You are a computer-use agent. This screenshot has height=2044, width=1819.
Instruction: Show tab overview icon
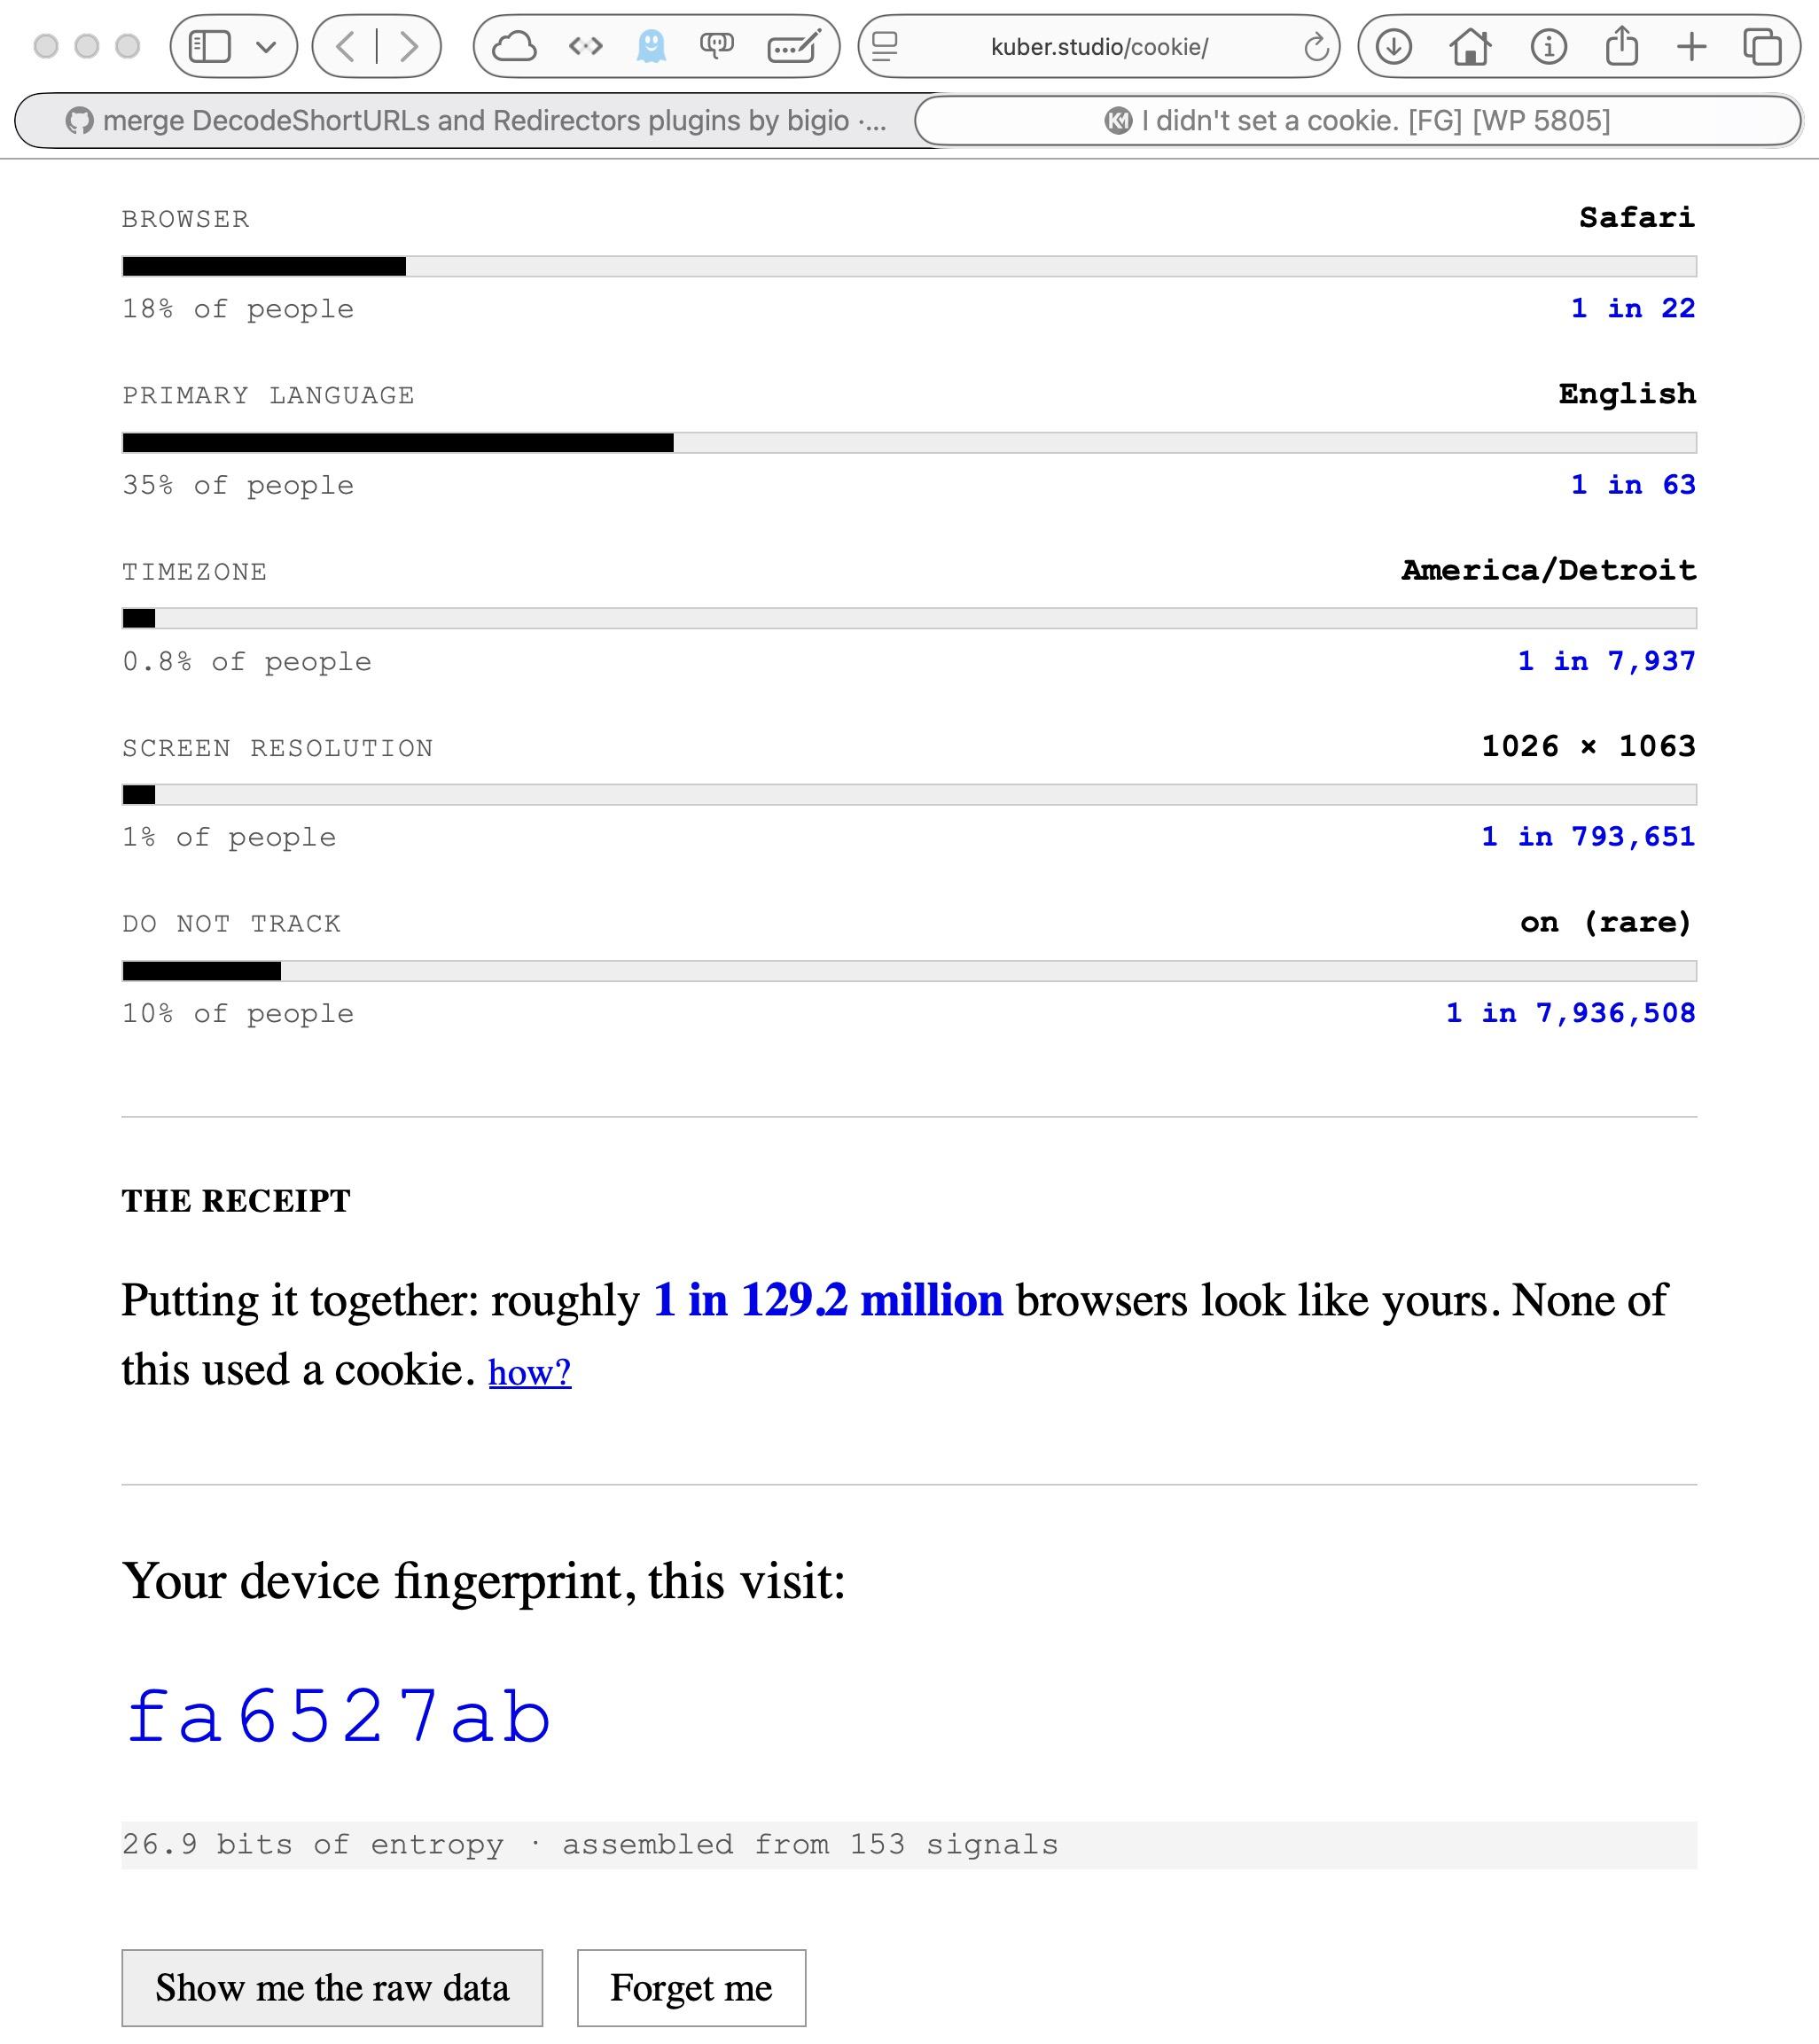pyautogui.click(x=1762, y=46)
